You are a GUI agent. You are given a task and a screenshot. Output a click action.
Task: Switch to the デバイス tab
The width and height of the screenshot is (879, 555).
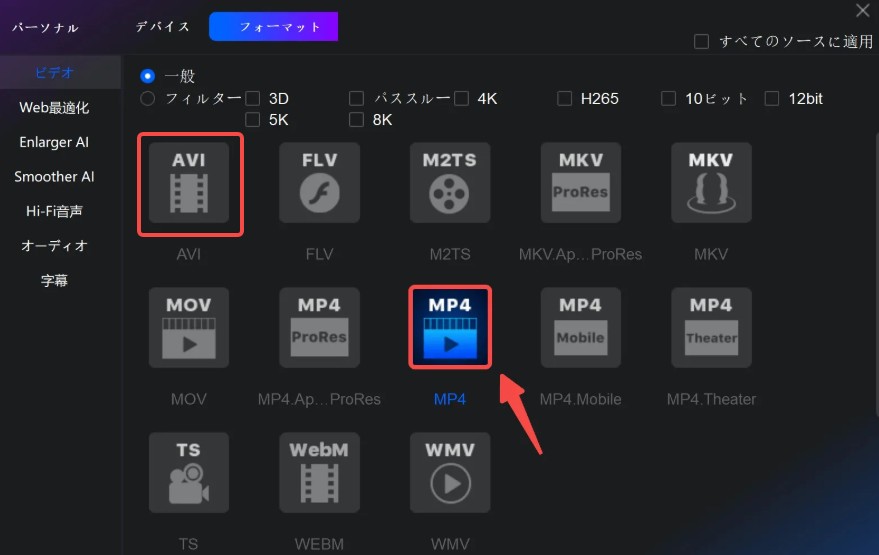click(x=163, y=26)
